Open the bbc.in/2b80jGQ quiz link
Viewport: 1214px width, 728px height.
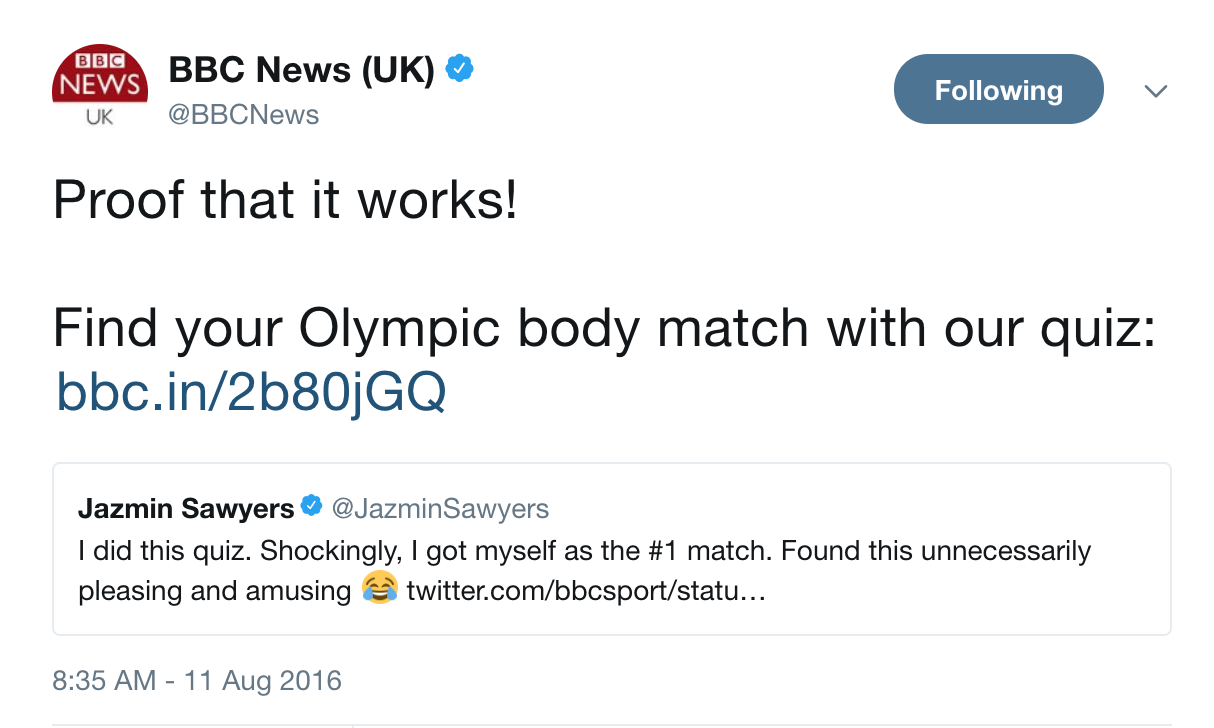pos(251,393)
